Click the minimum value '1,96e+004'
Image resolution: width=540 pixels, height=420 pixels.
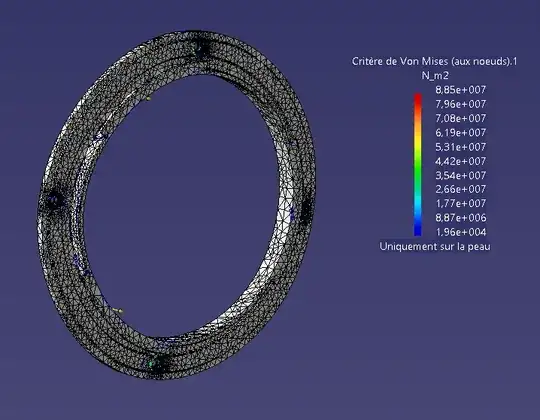click(x=461, y=232)
